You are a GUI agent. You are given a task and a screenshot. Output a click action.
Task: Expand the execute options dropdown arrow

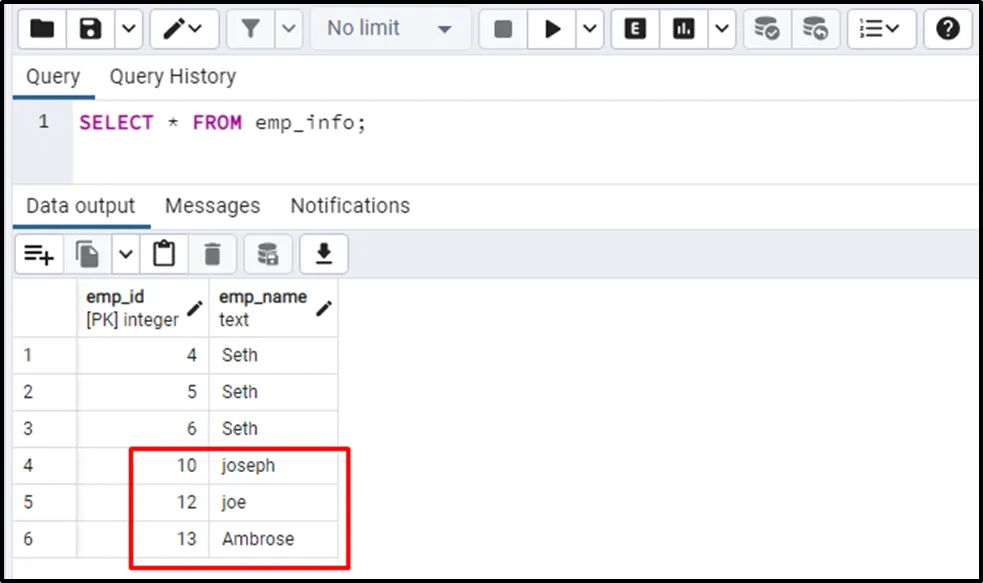[590, 29]
